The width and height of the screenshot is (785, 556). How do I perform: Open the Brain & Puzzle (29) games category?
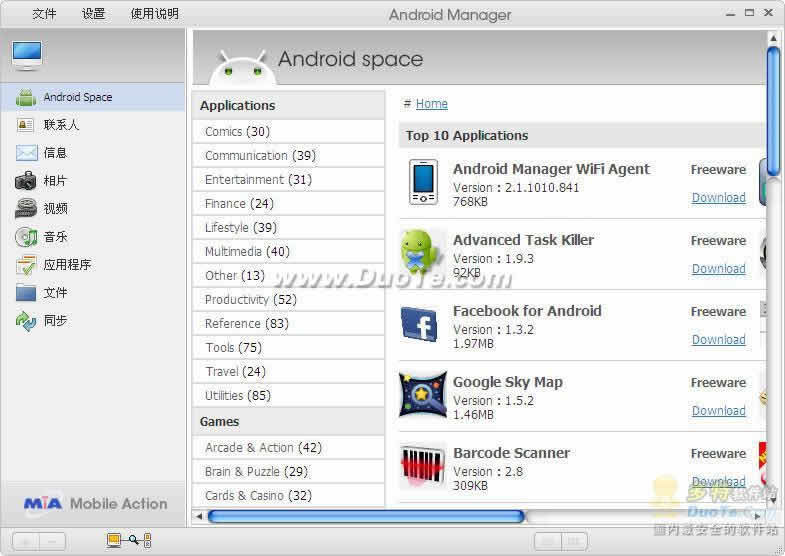[x=288, y=471]
